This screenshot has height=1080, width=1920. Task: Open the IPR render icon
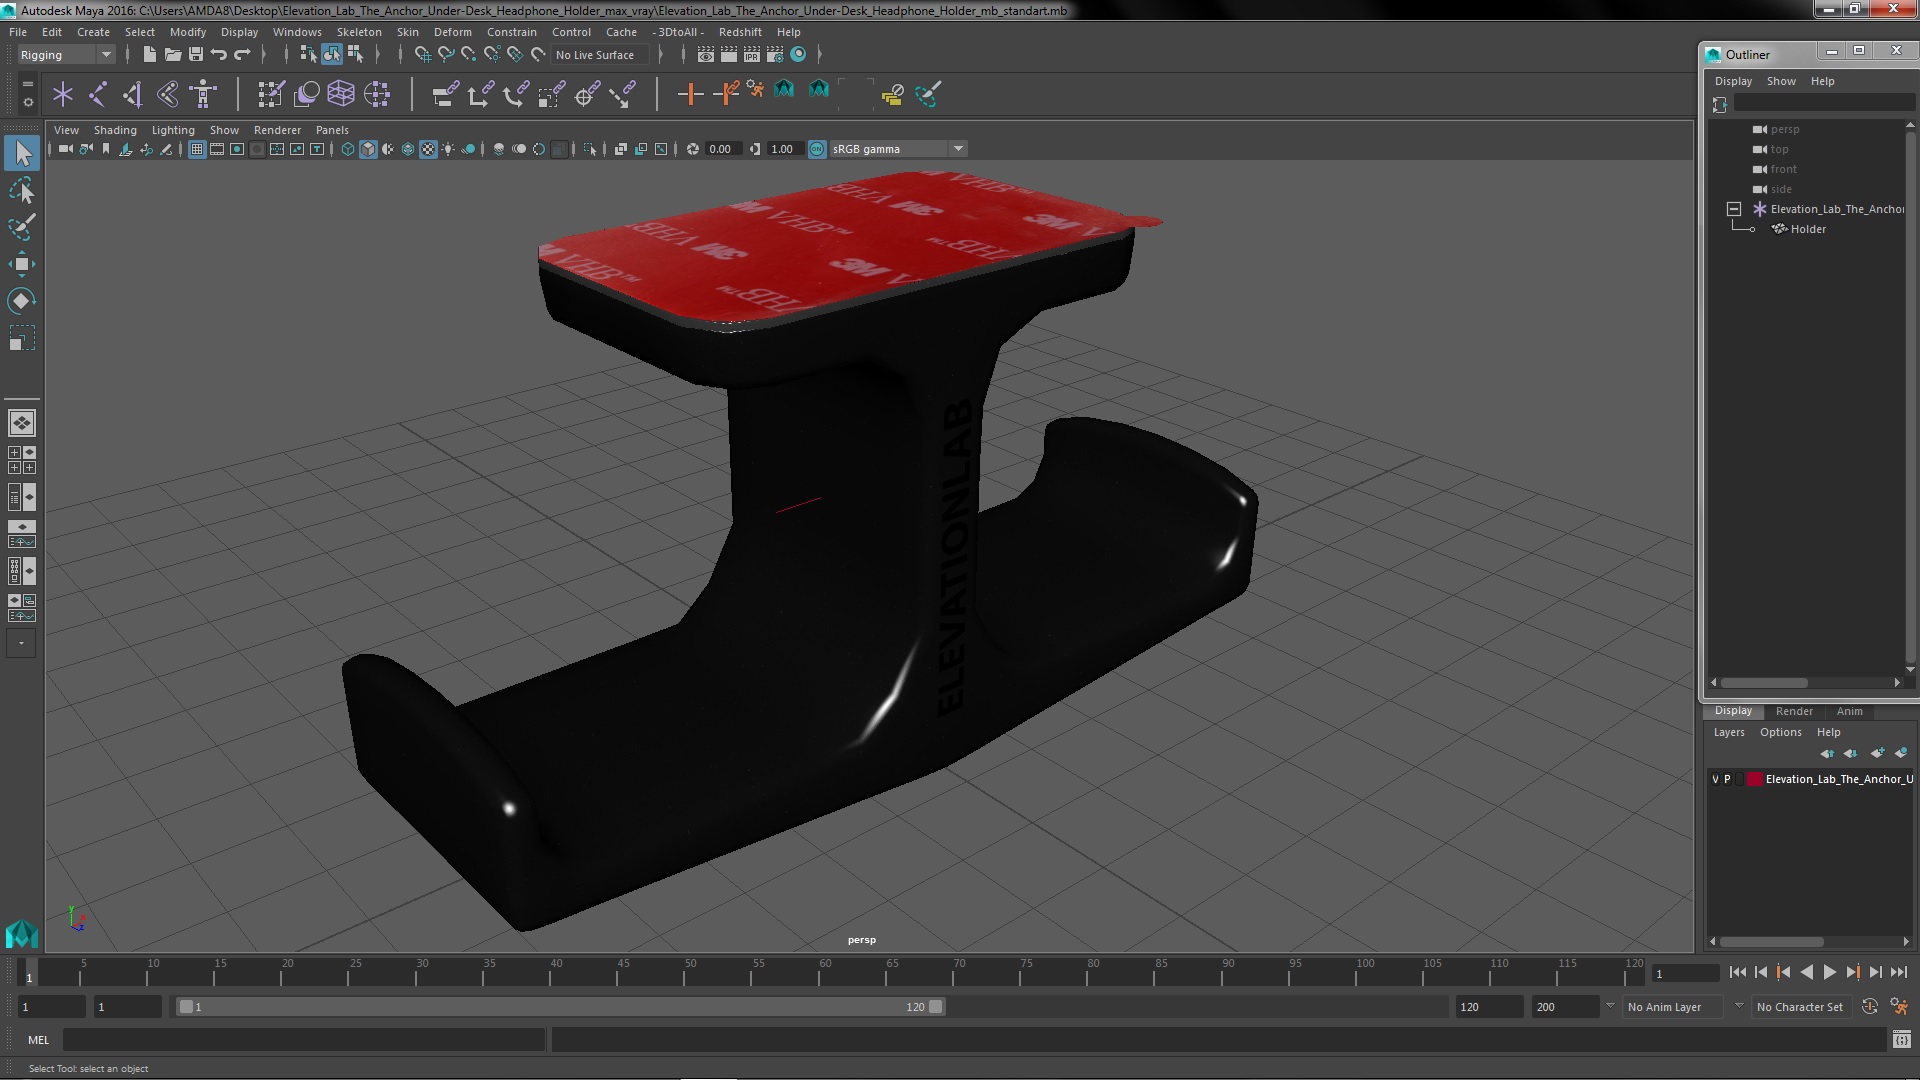point(752,54)
